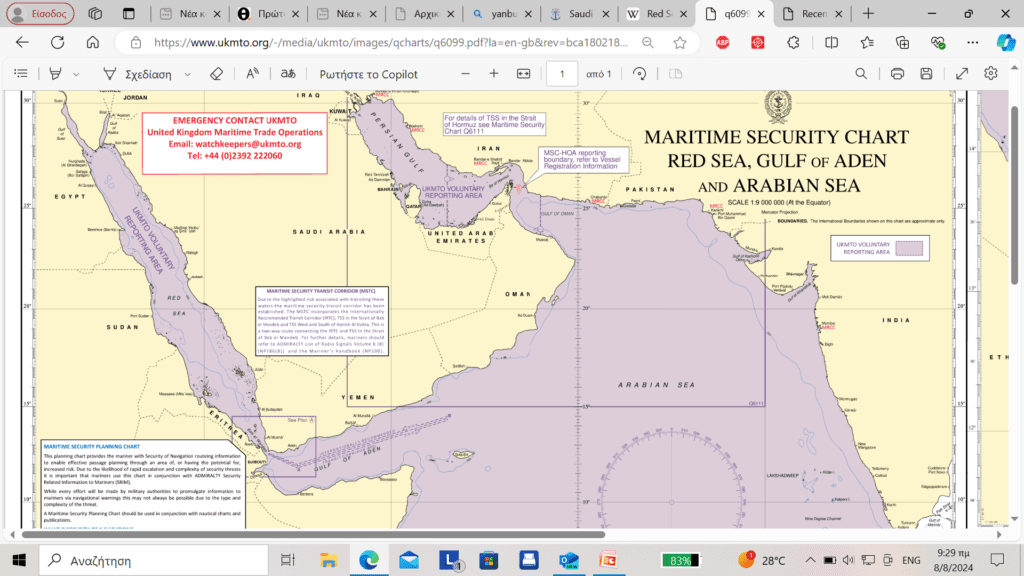The width and height of the screenshot is (1024, 576).
Task: Zoom in the PDF with plus
Action: click(494, 74)
